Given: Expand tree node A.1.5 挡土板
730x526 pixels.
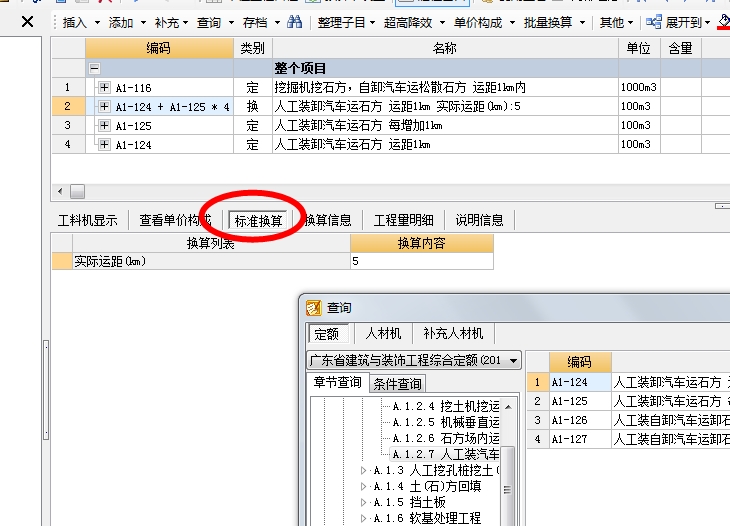Looking at the screenshot, I should (364, 502).
